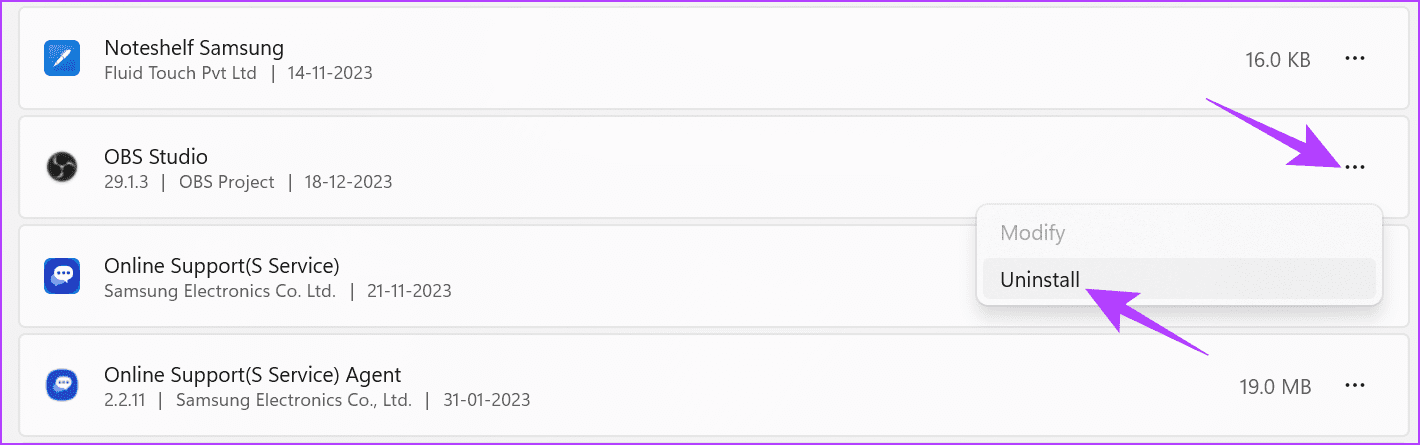Click the Fluid Touch Pvt Ltd publisher text
This screenshot has height=446, width=1420.
[180, 73]
